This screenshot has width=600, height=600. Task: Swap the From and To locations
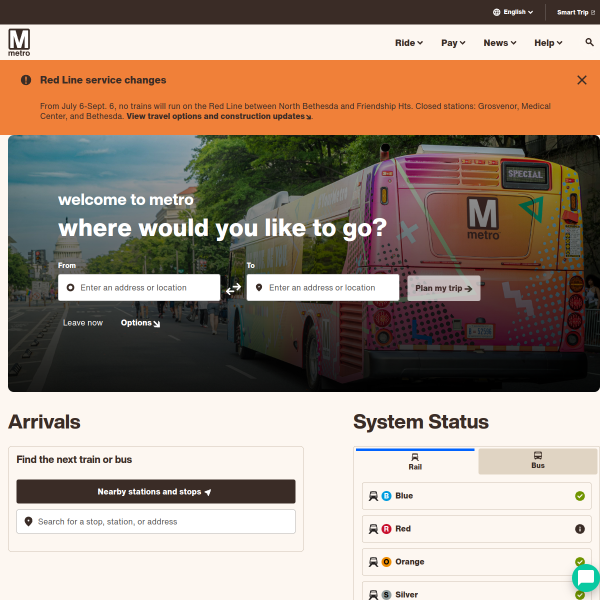point(233,289)
